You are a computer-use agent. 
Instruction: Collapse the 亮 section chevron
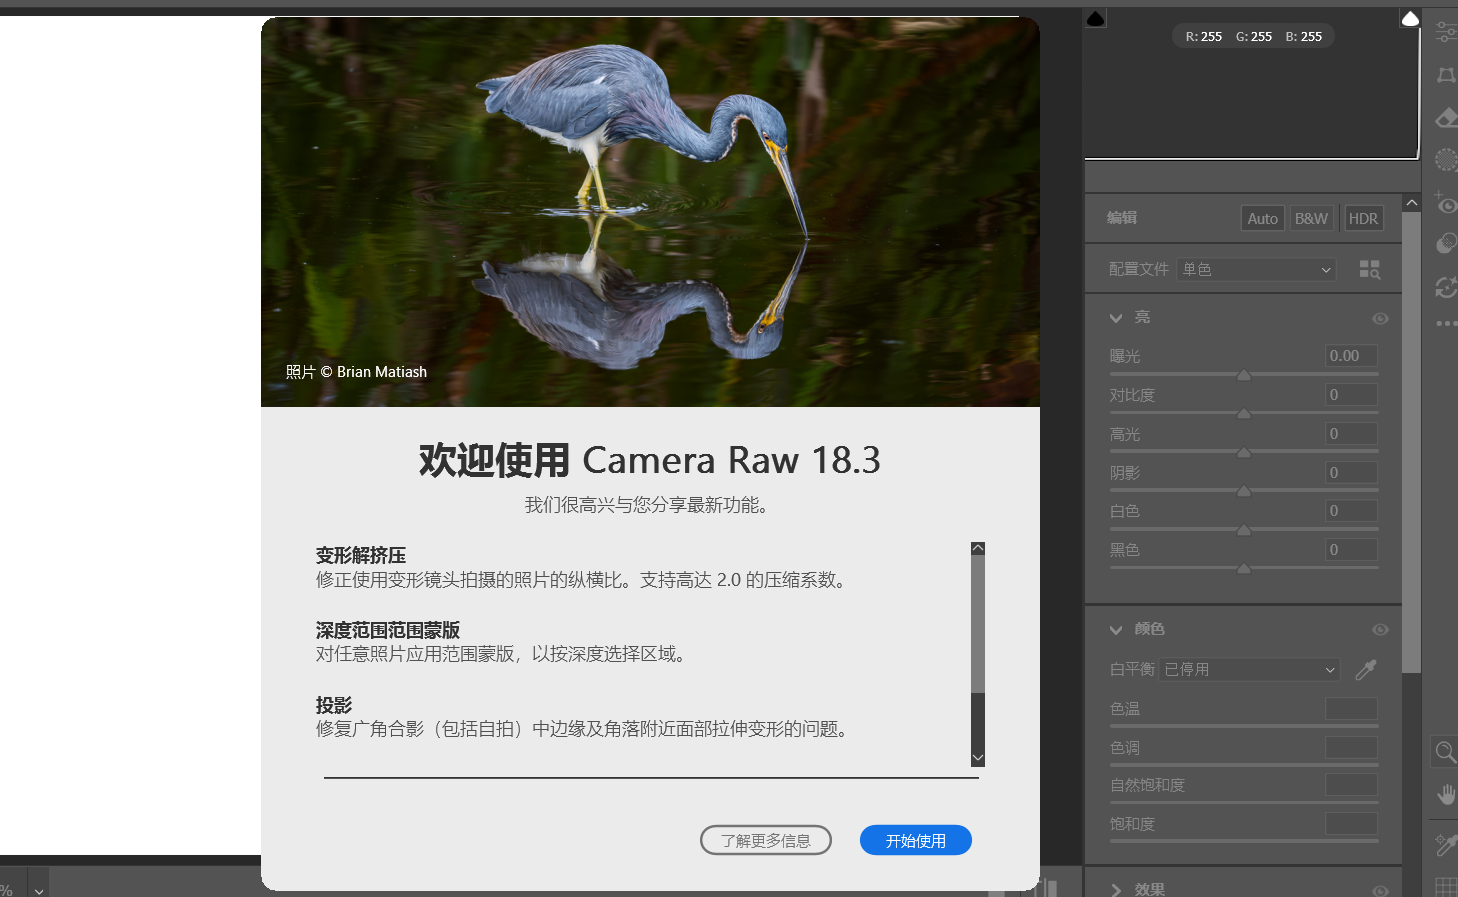click(x=1116, y=318)
